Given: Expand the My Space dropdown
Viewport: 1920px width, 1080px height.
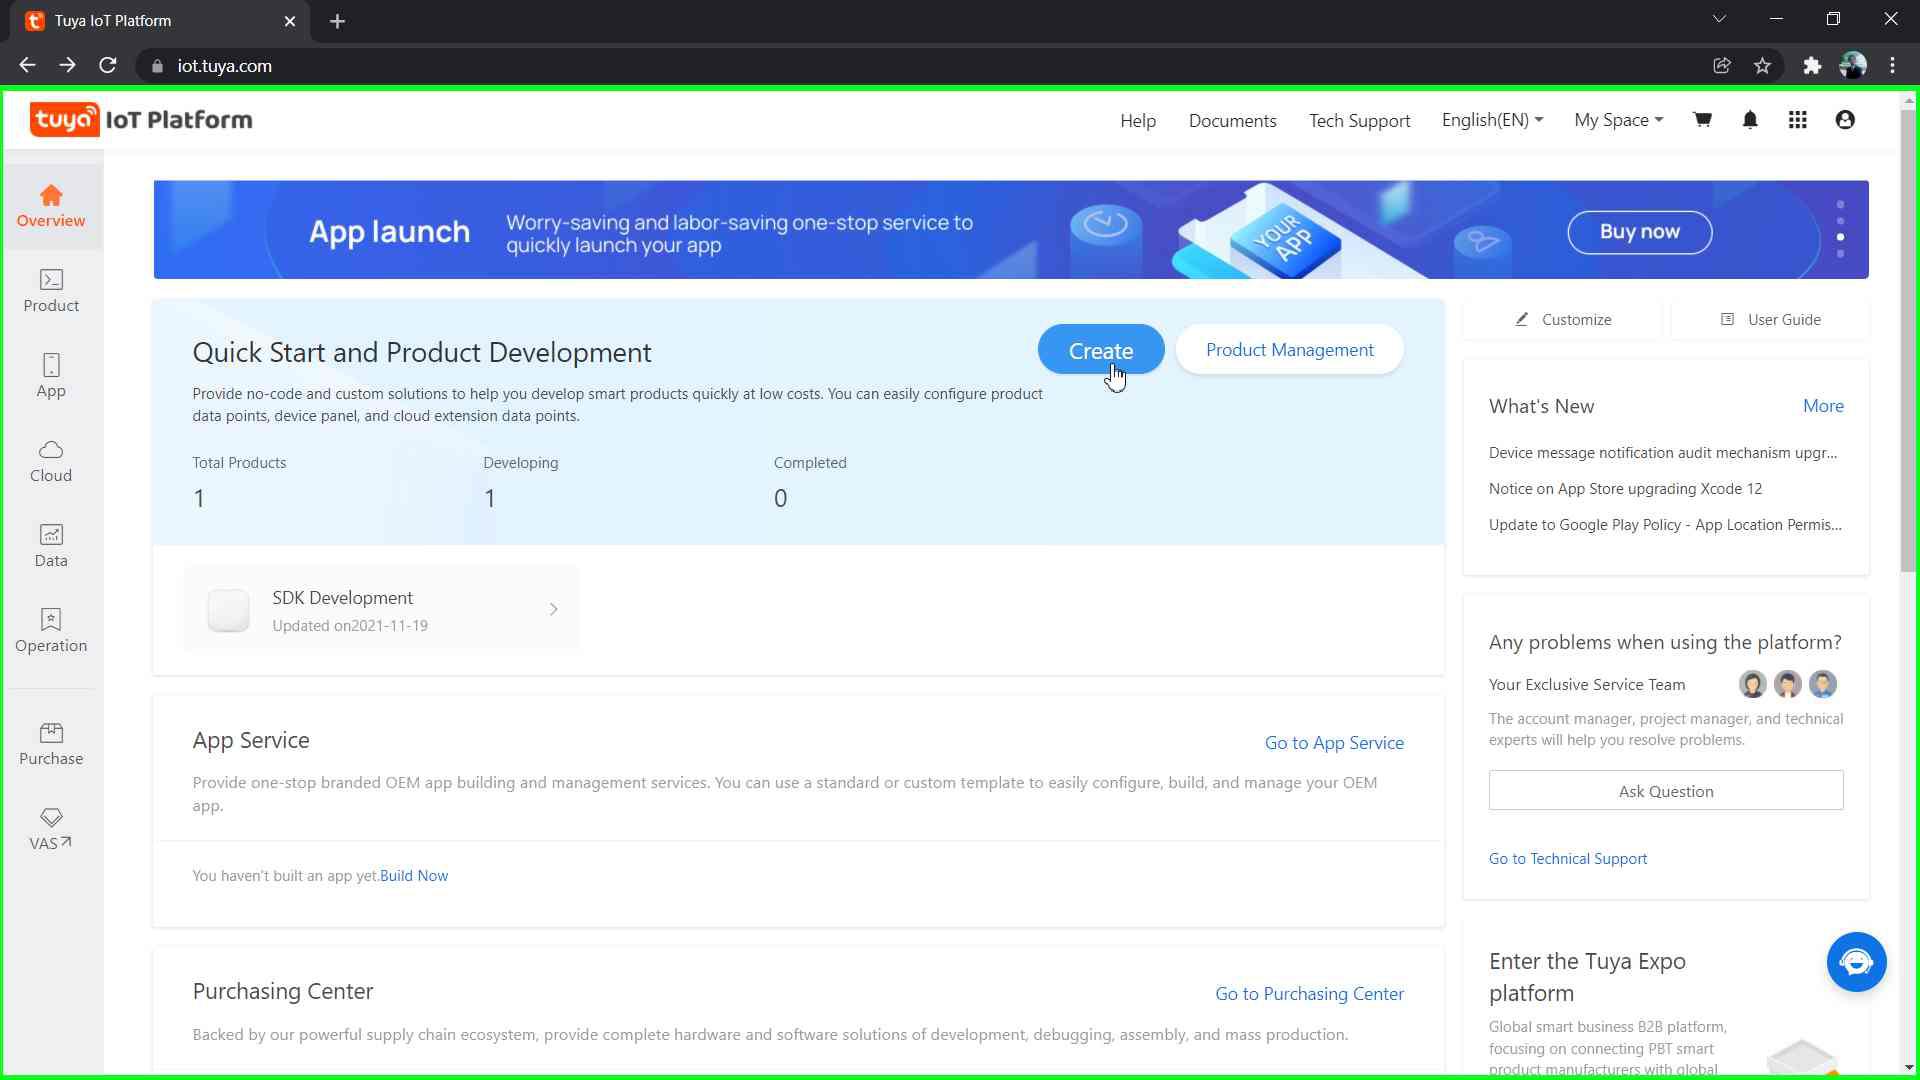Looking at the screenshot, I should [x=1618, y=120].
